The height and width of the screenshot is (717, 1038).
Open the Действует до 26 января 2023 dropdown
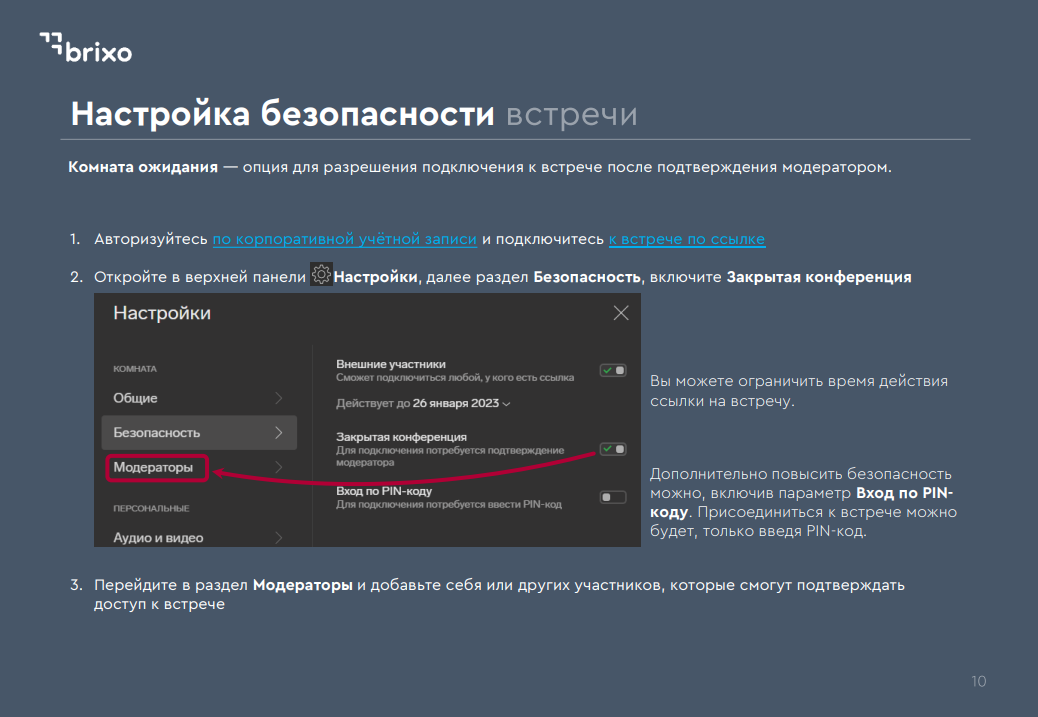423,404
